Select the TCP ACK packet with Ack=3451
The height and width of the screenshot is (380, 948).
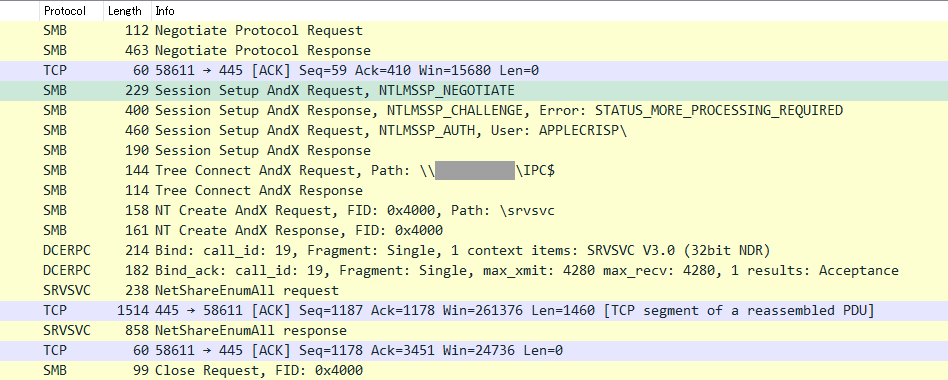(x=474, y=350)
